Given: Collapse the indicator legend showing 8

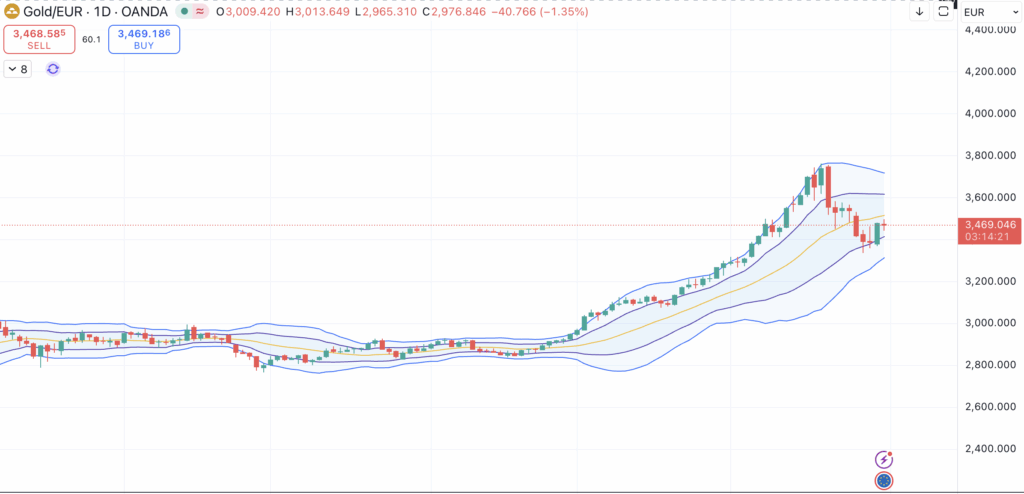Looking at the screenshot, I should click(x=18, y=69).
